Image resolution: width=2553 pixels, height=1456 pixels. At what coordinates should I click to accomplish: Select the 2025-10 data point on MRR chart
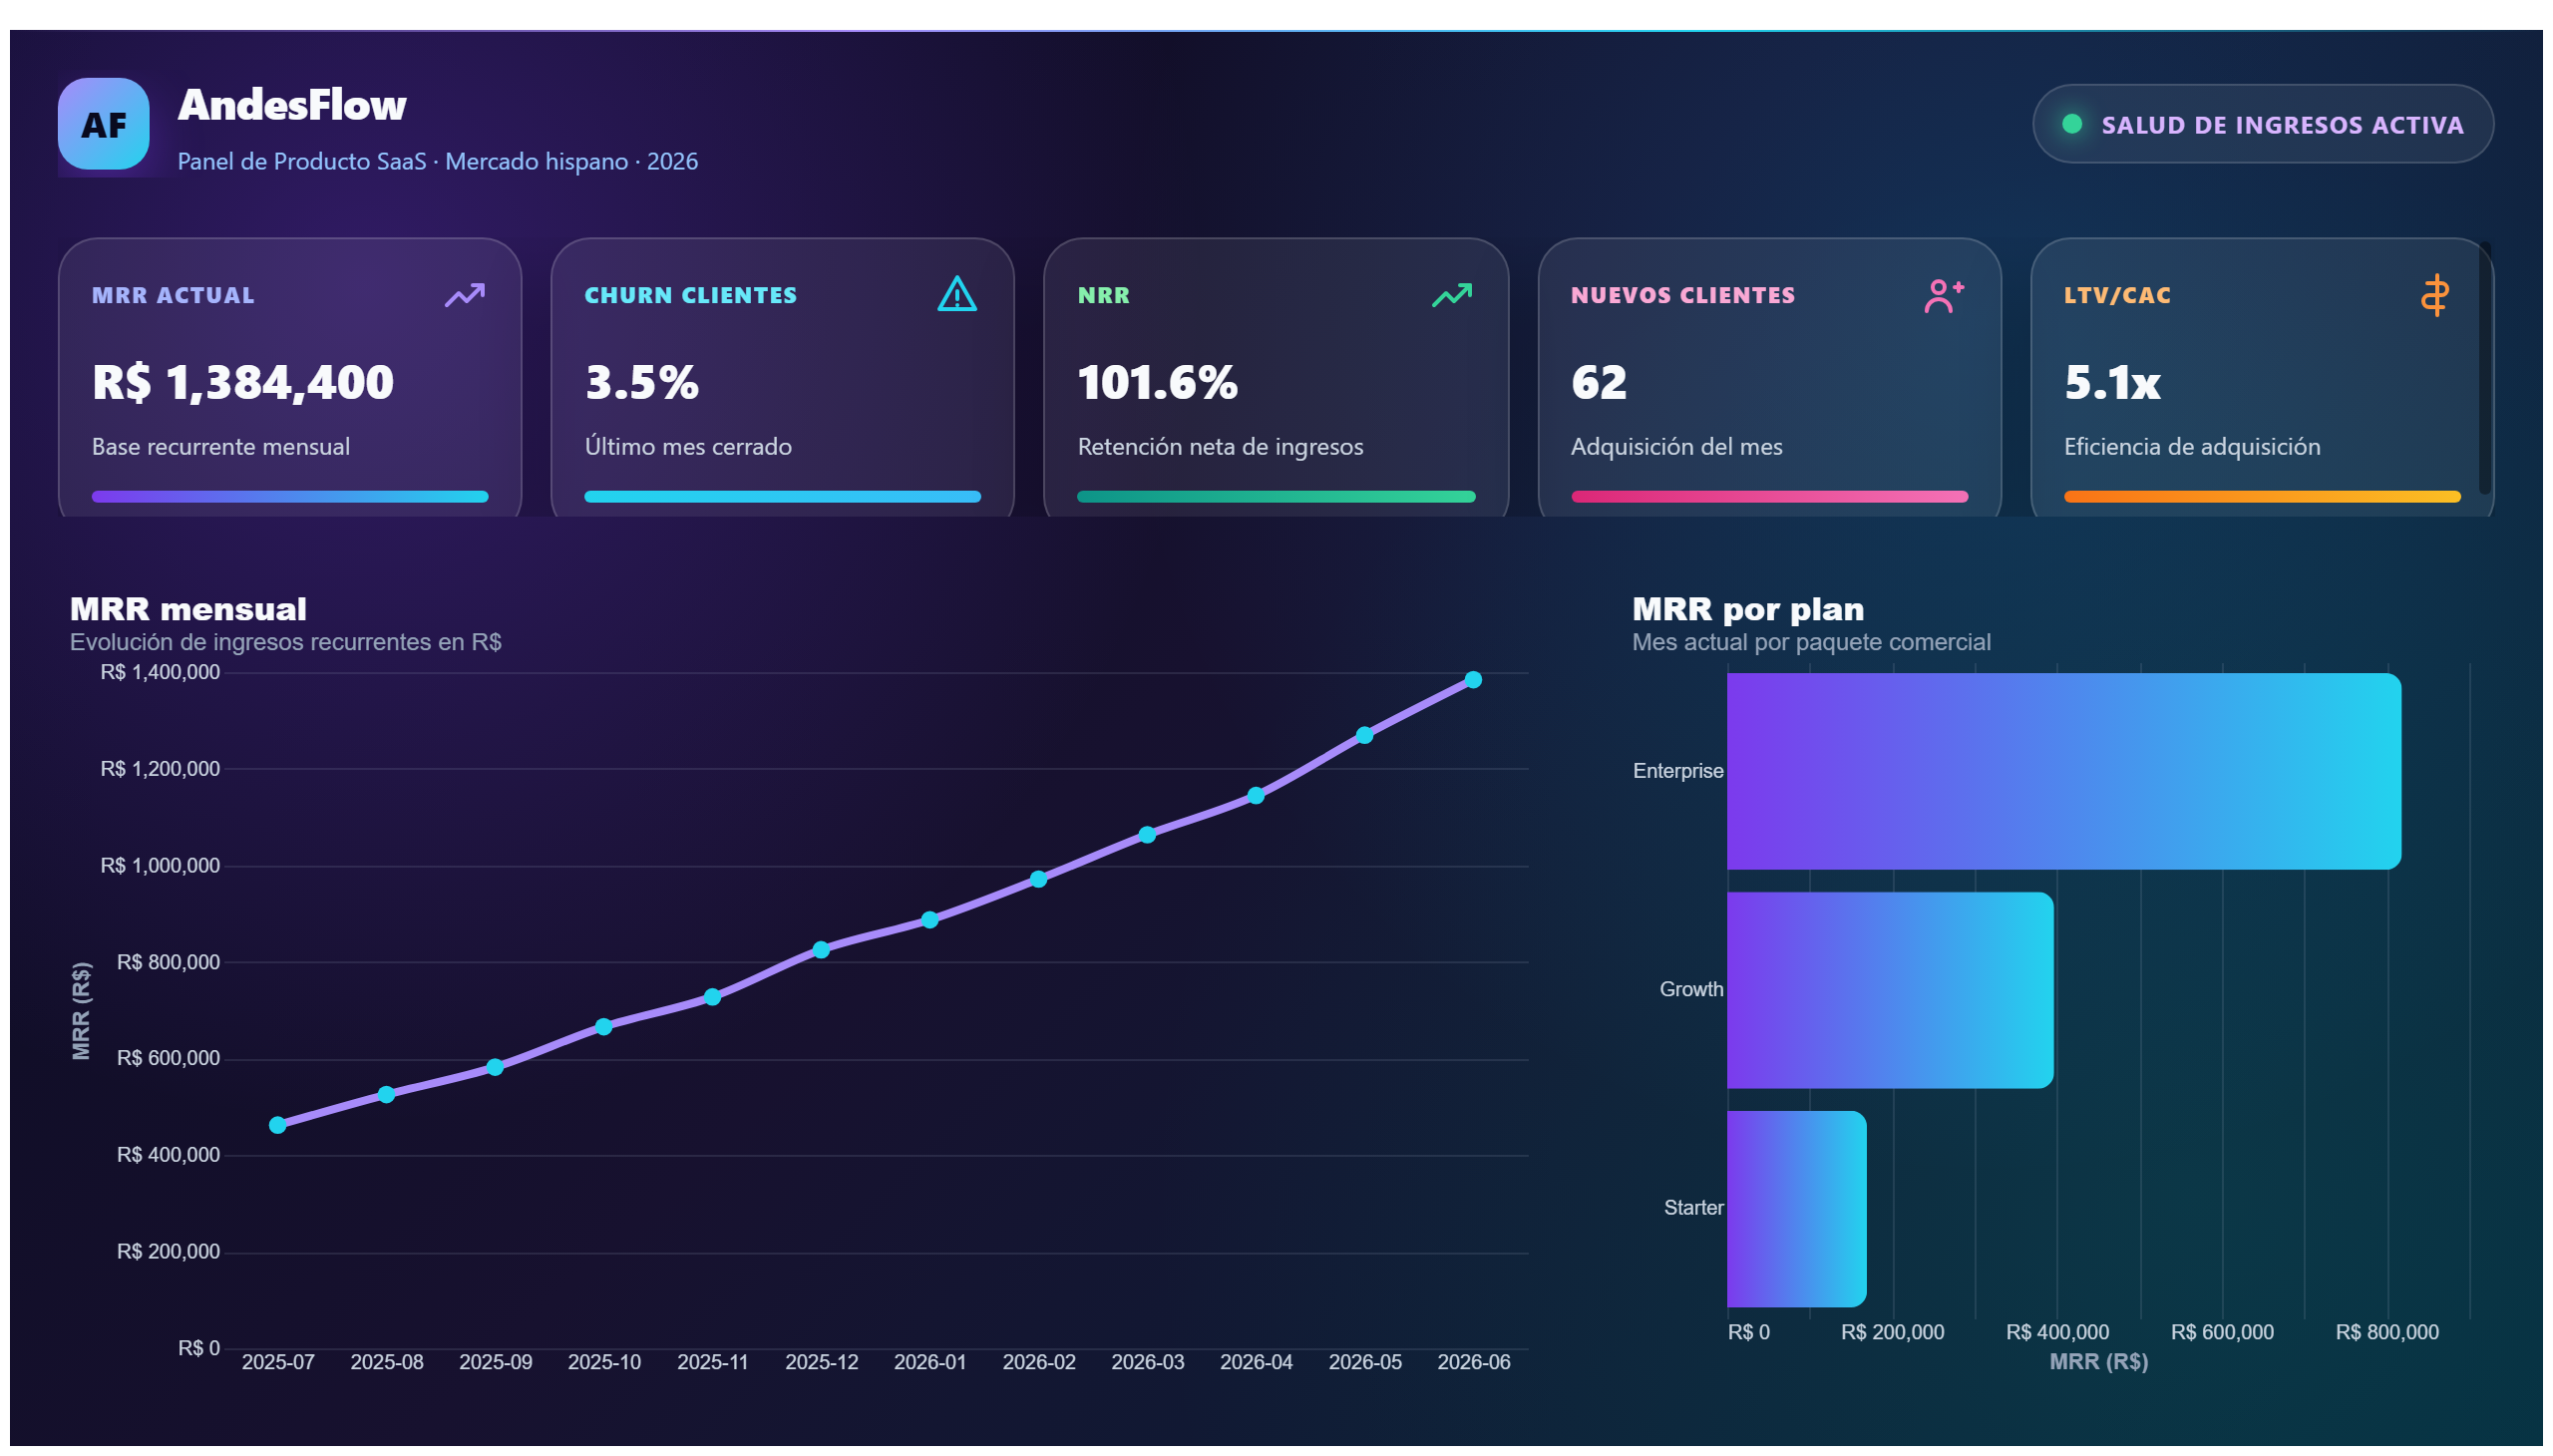(x=604, y=1027)
